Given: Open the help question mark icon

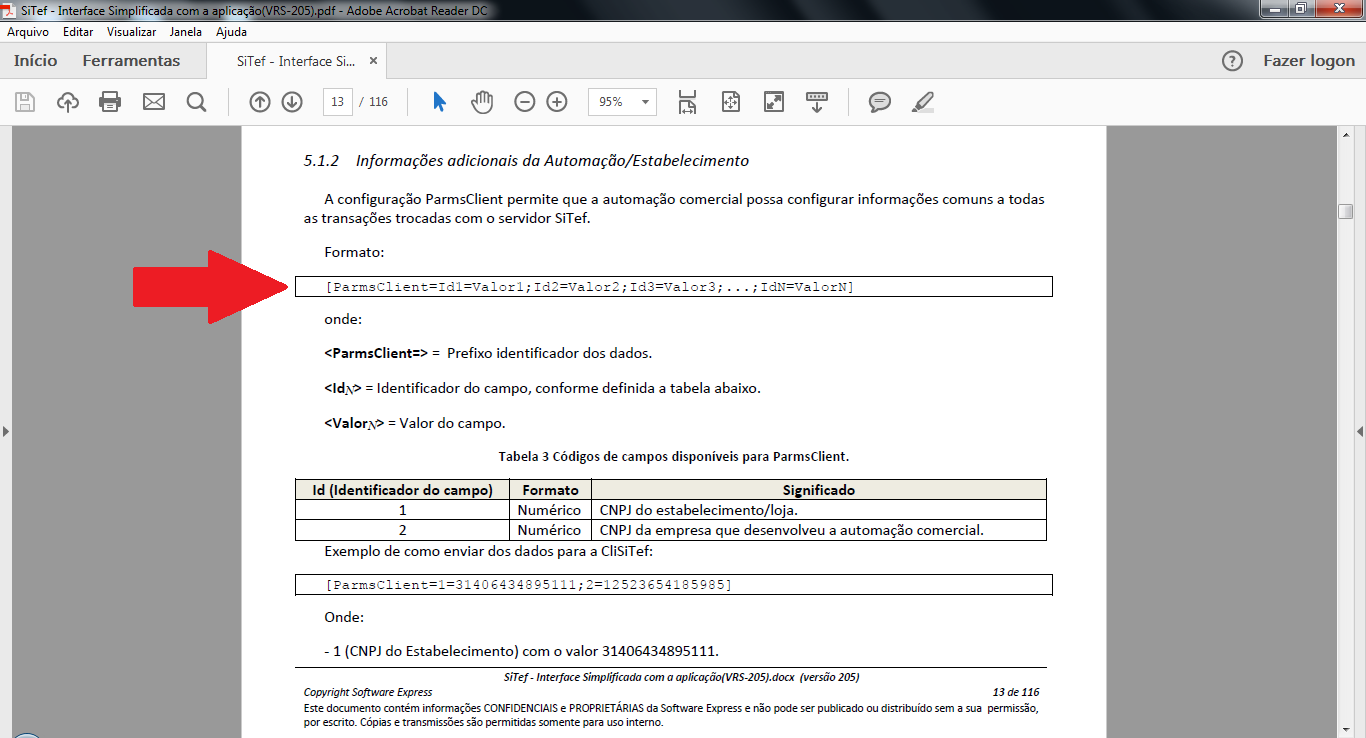Looking at the screenshot, I should coord(1233,61).
